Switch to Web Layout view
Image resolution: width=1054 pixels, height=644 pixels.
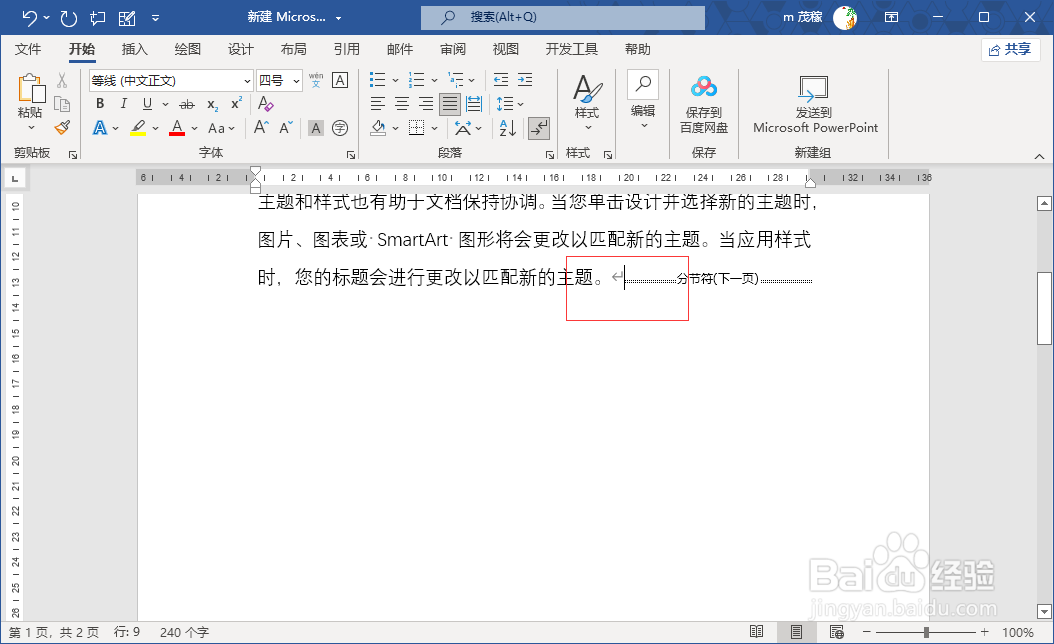(x=837, y=632)
